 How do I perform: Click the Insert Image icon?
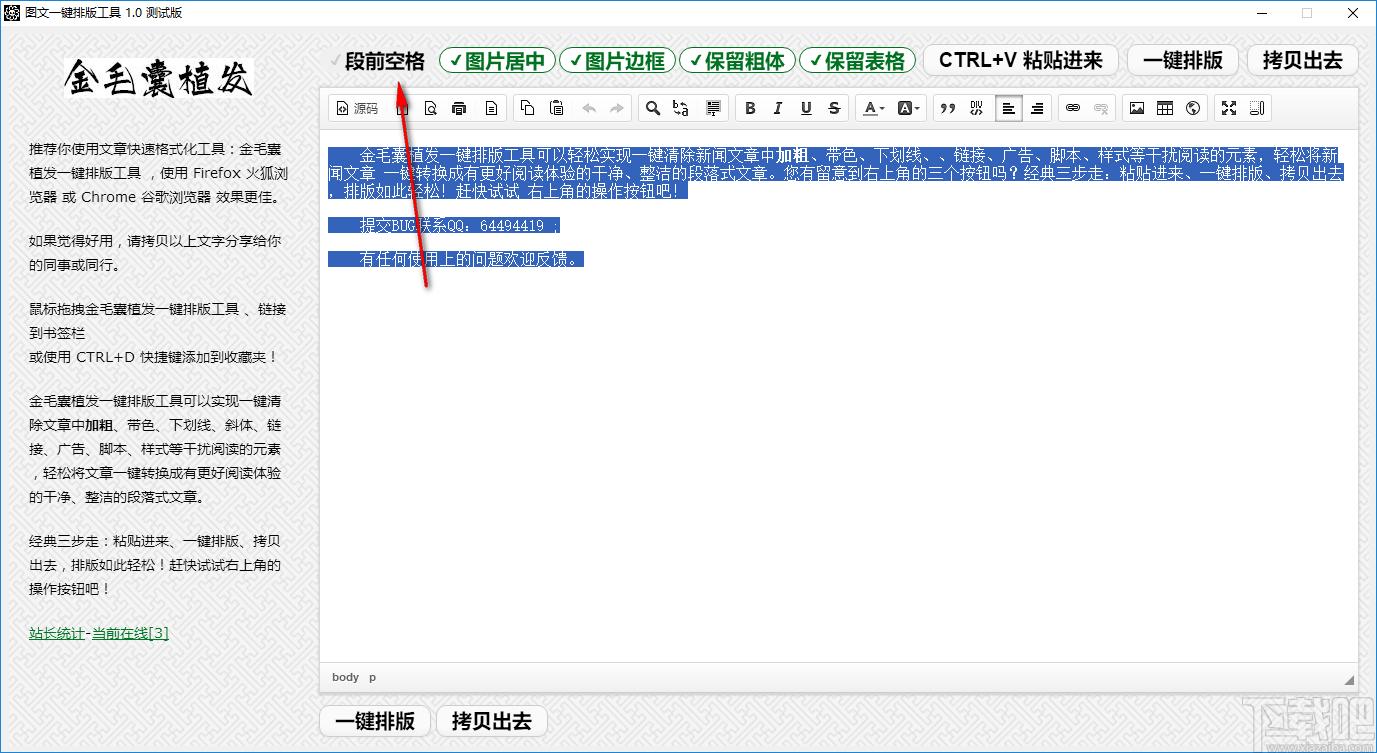click(x=1136, y=108)
